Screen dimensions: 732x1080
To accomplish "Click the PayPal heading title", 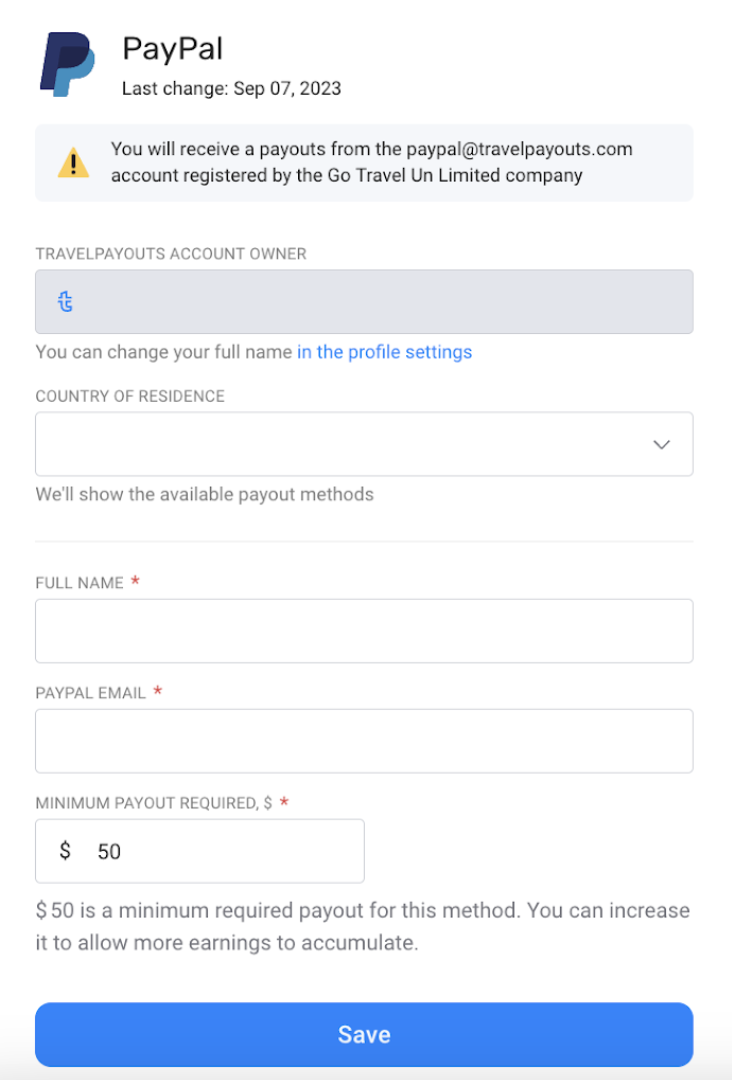I will click(172, 49).
